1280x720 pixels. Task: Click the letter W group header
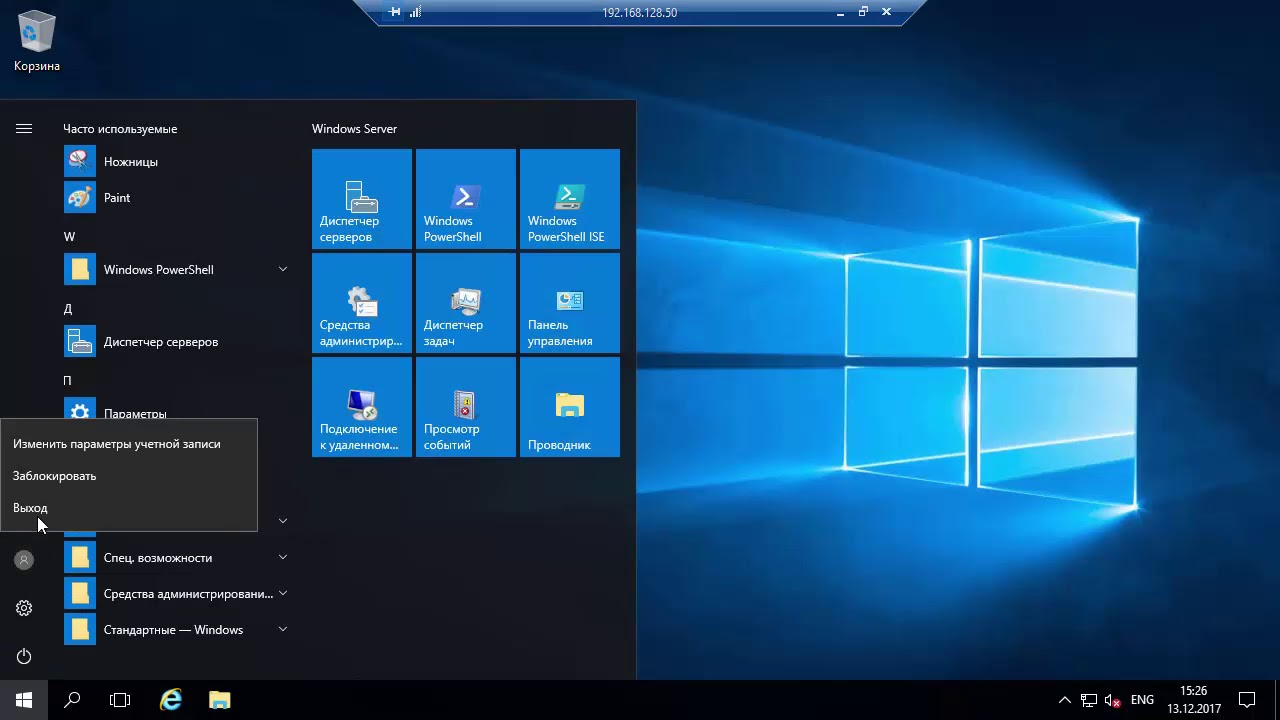coord(69,237)
